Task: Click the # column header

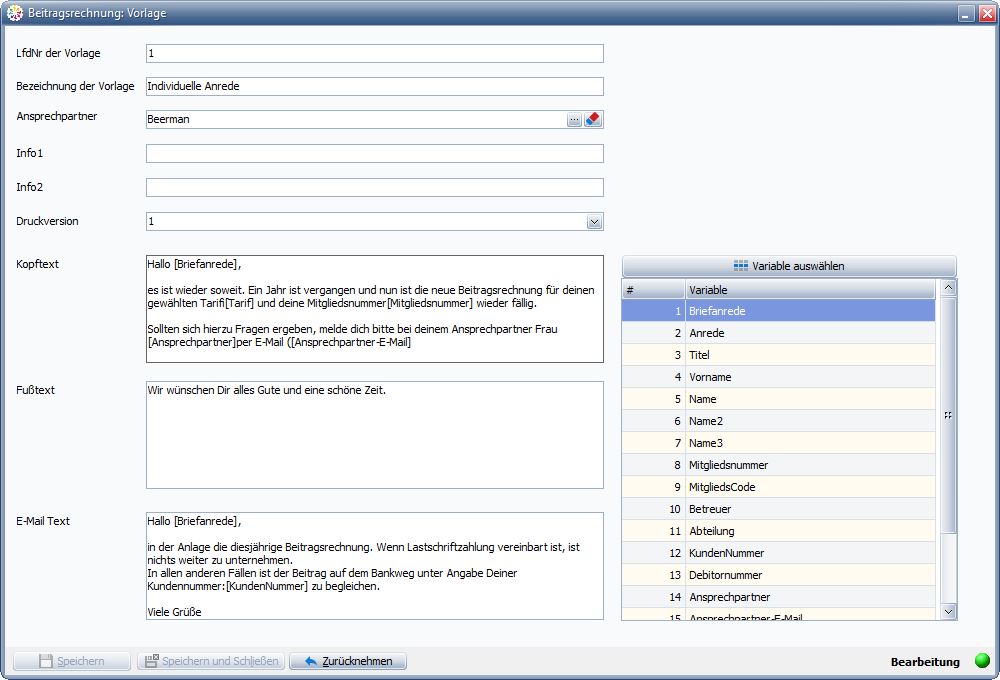Action: click(653, 290)
